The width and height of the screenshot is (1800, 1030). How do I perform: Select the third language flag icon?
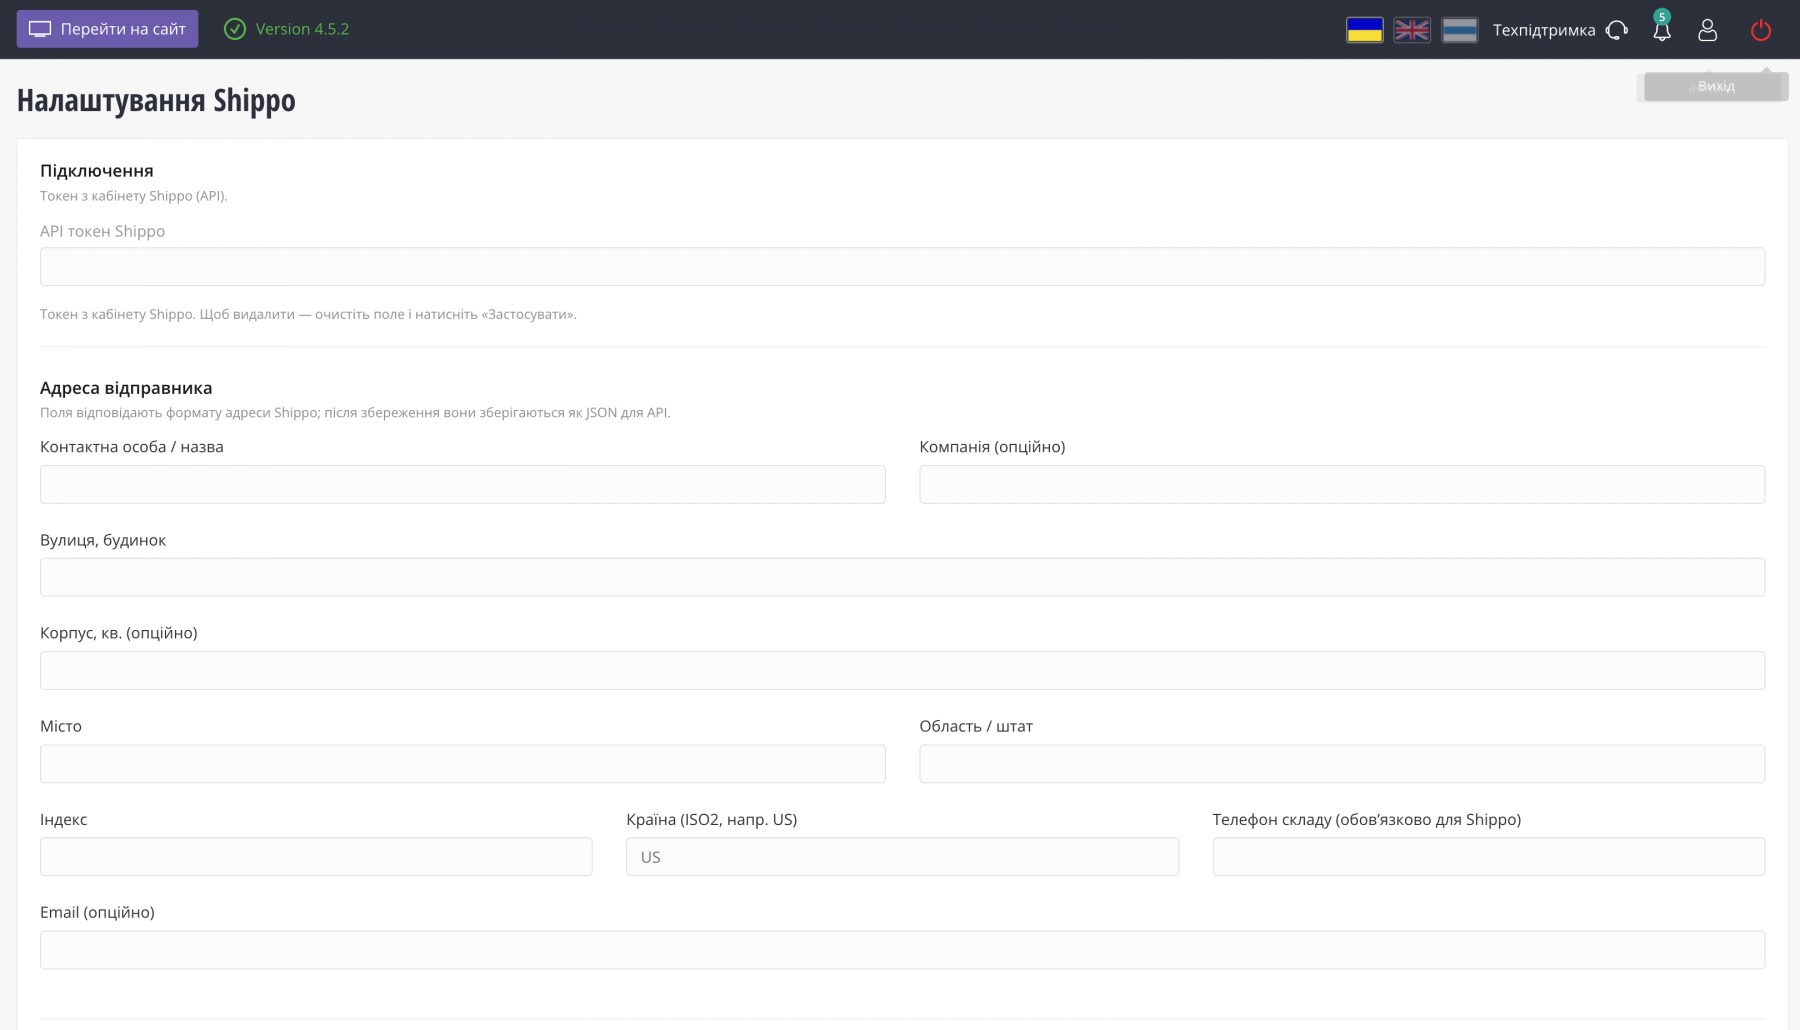tap(1460, 30)
